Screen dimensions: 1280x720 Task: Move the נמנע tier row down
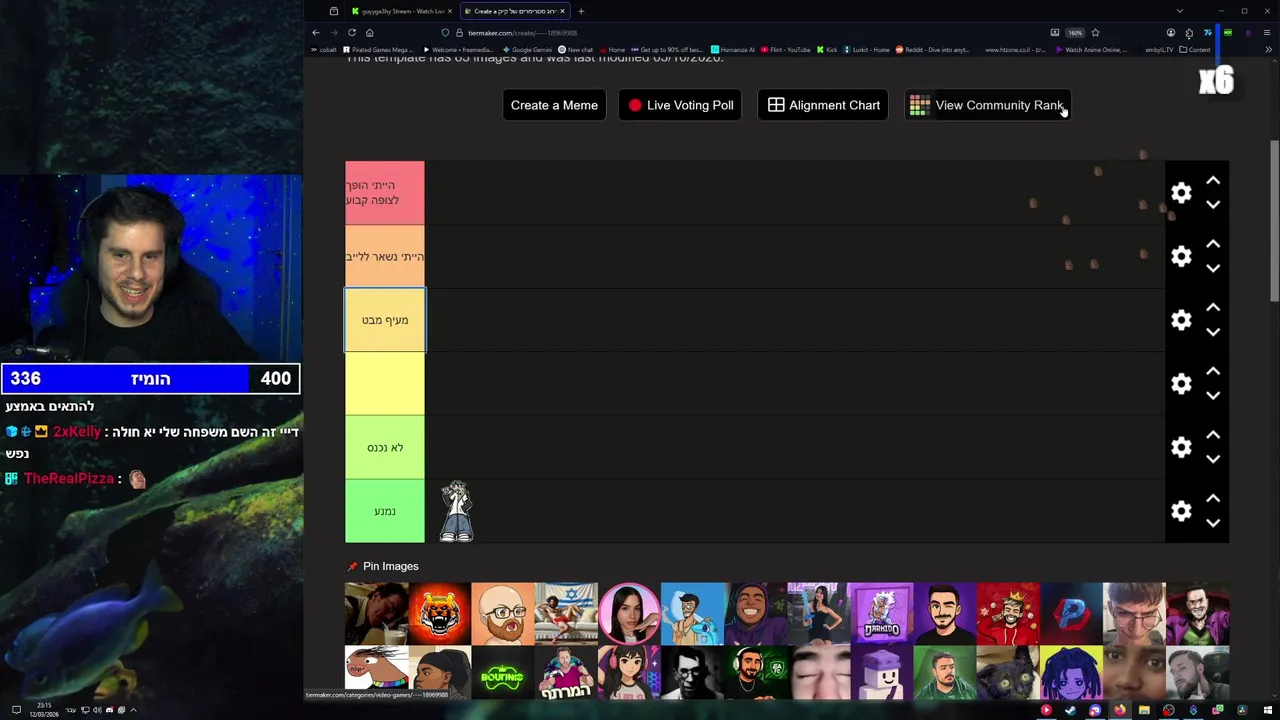[1213, 523]
